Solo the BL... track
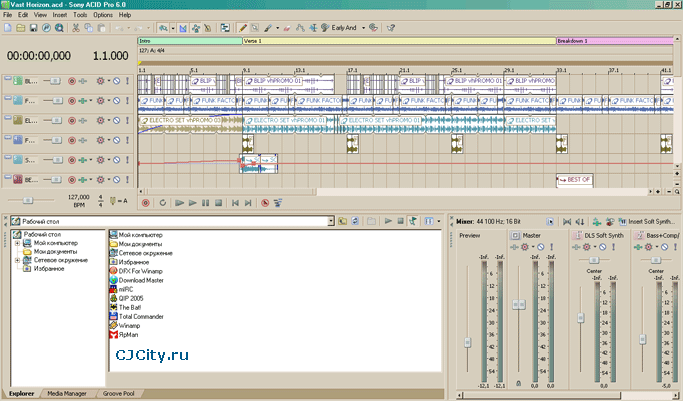683x401 pixels. [128, 81]
